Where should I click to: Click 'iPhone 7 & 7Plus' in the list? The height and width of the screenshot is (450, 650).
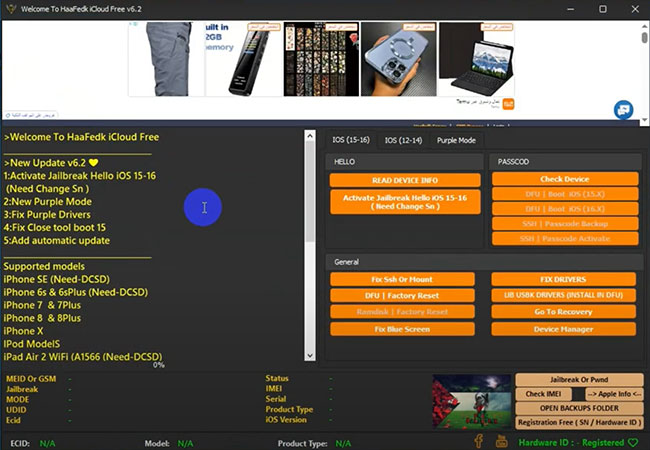coord(42,305)
